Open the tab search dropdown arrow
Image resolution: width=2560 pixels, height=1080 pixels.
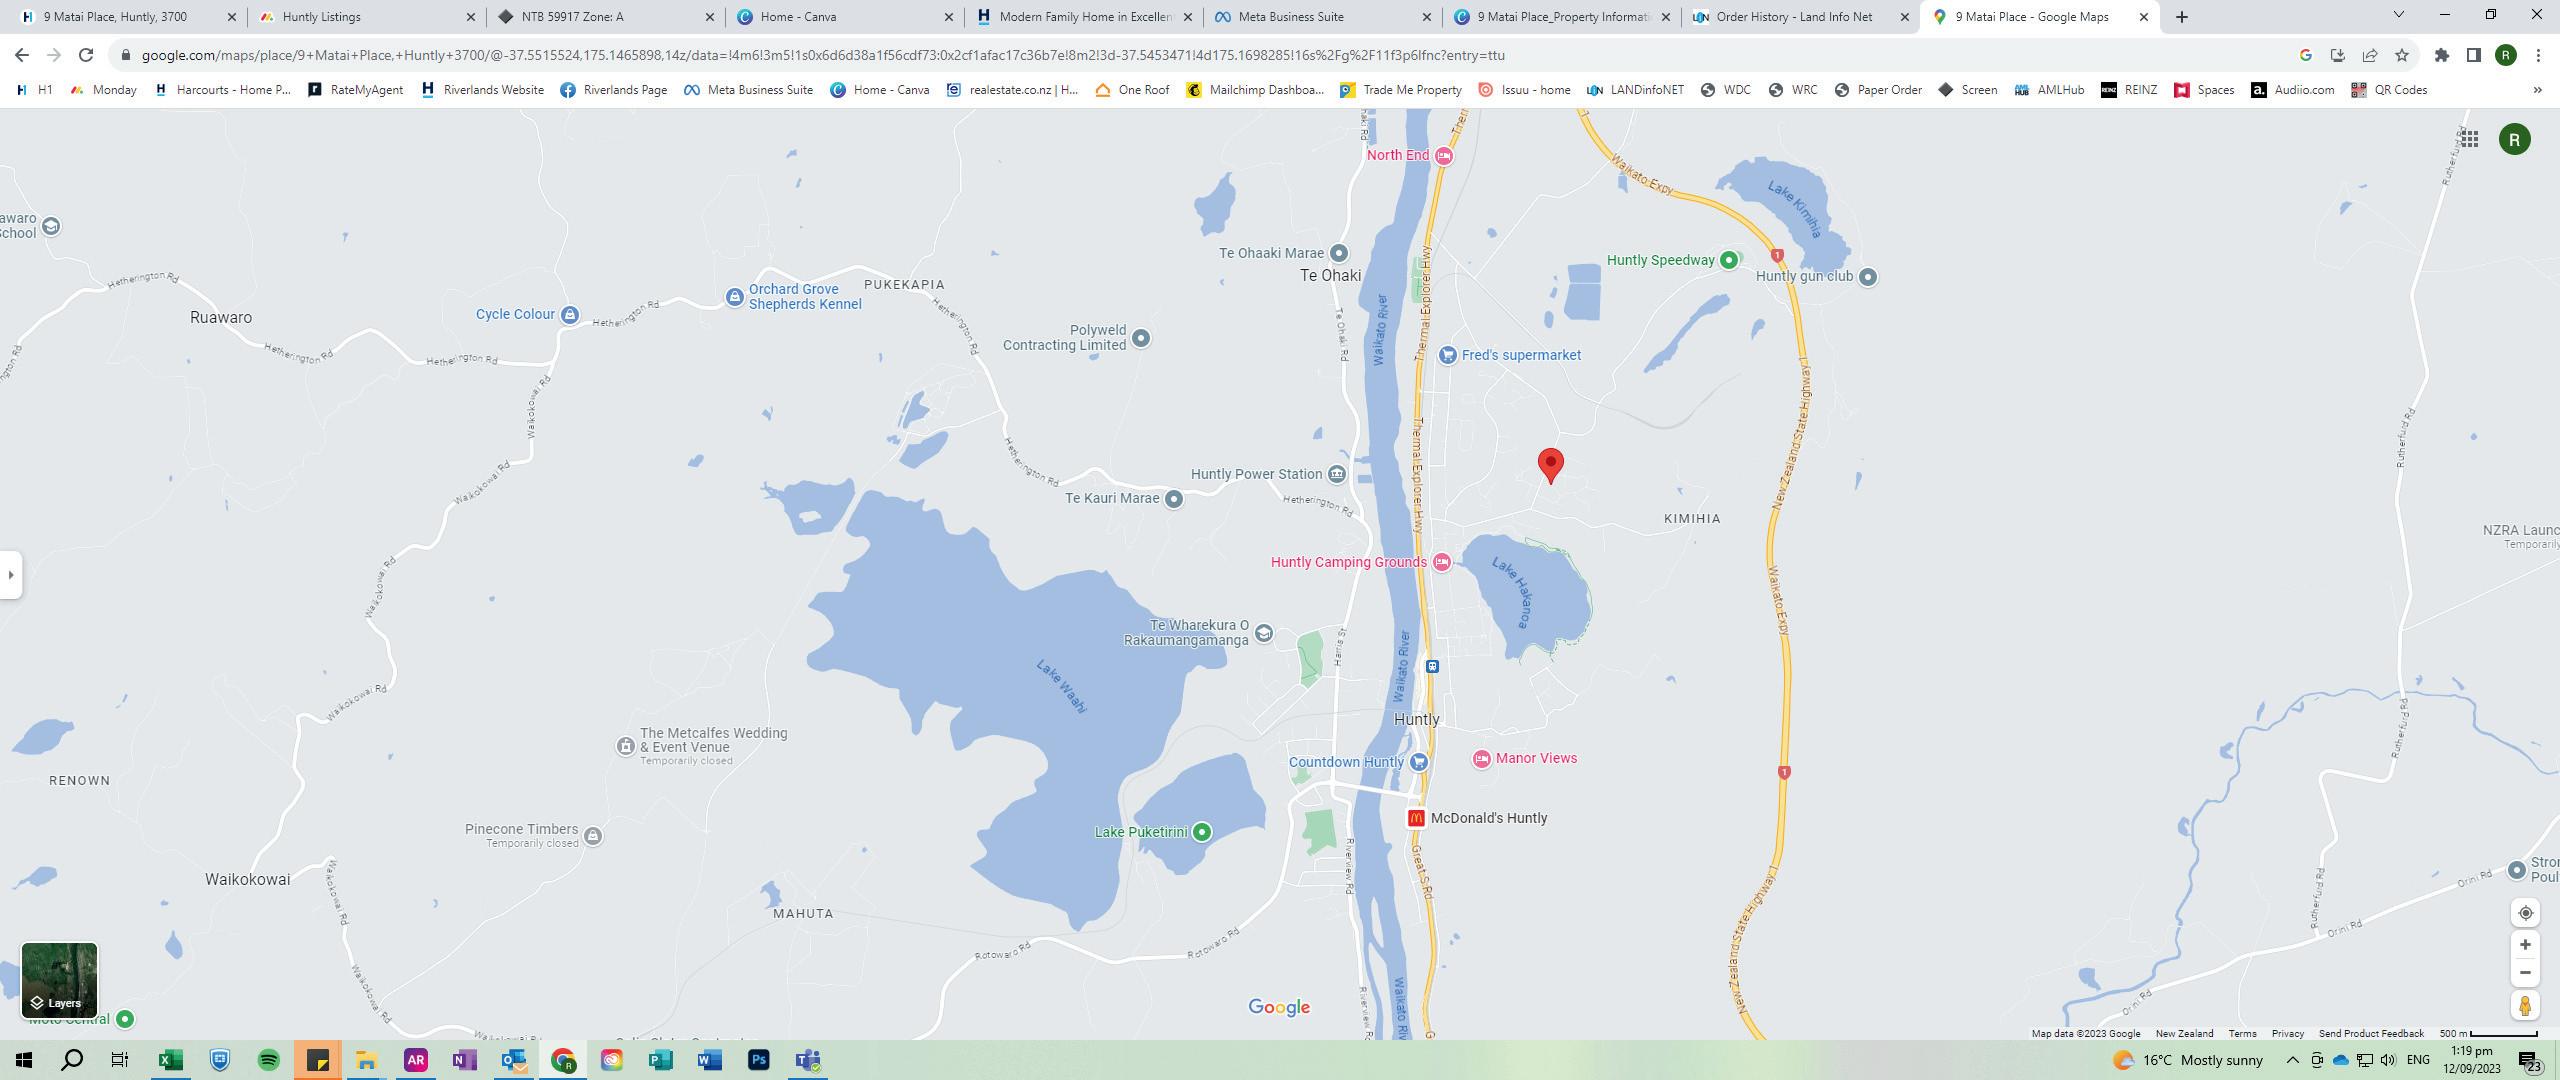click(x=2397, y=16)
